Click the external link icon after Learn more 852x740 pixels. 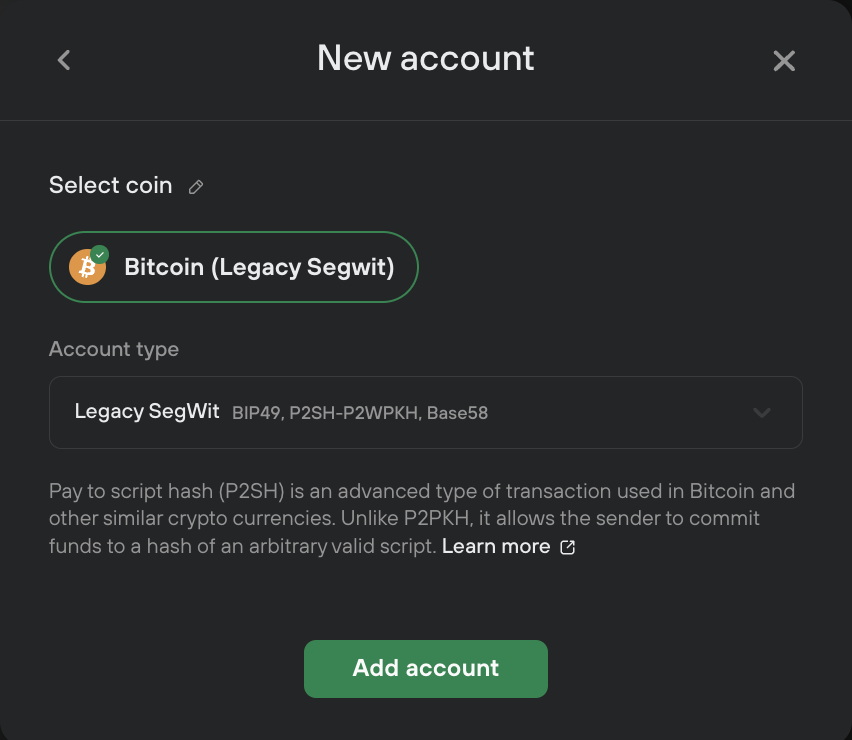(x=567, y=547)
